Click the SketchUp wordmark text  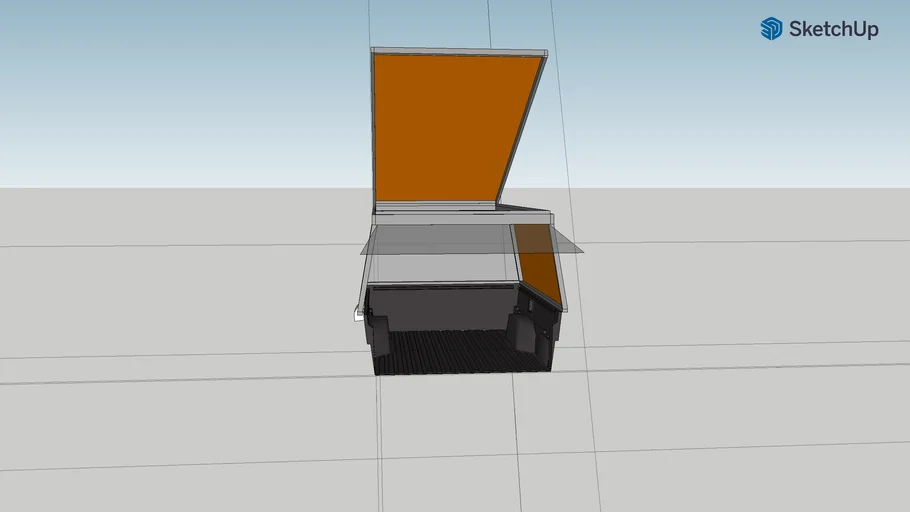pos(833,30)
